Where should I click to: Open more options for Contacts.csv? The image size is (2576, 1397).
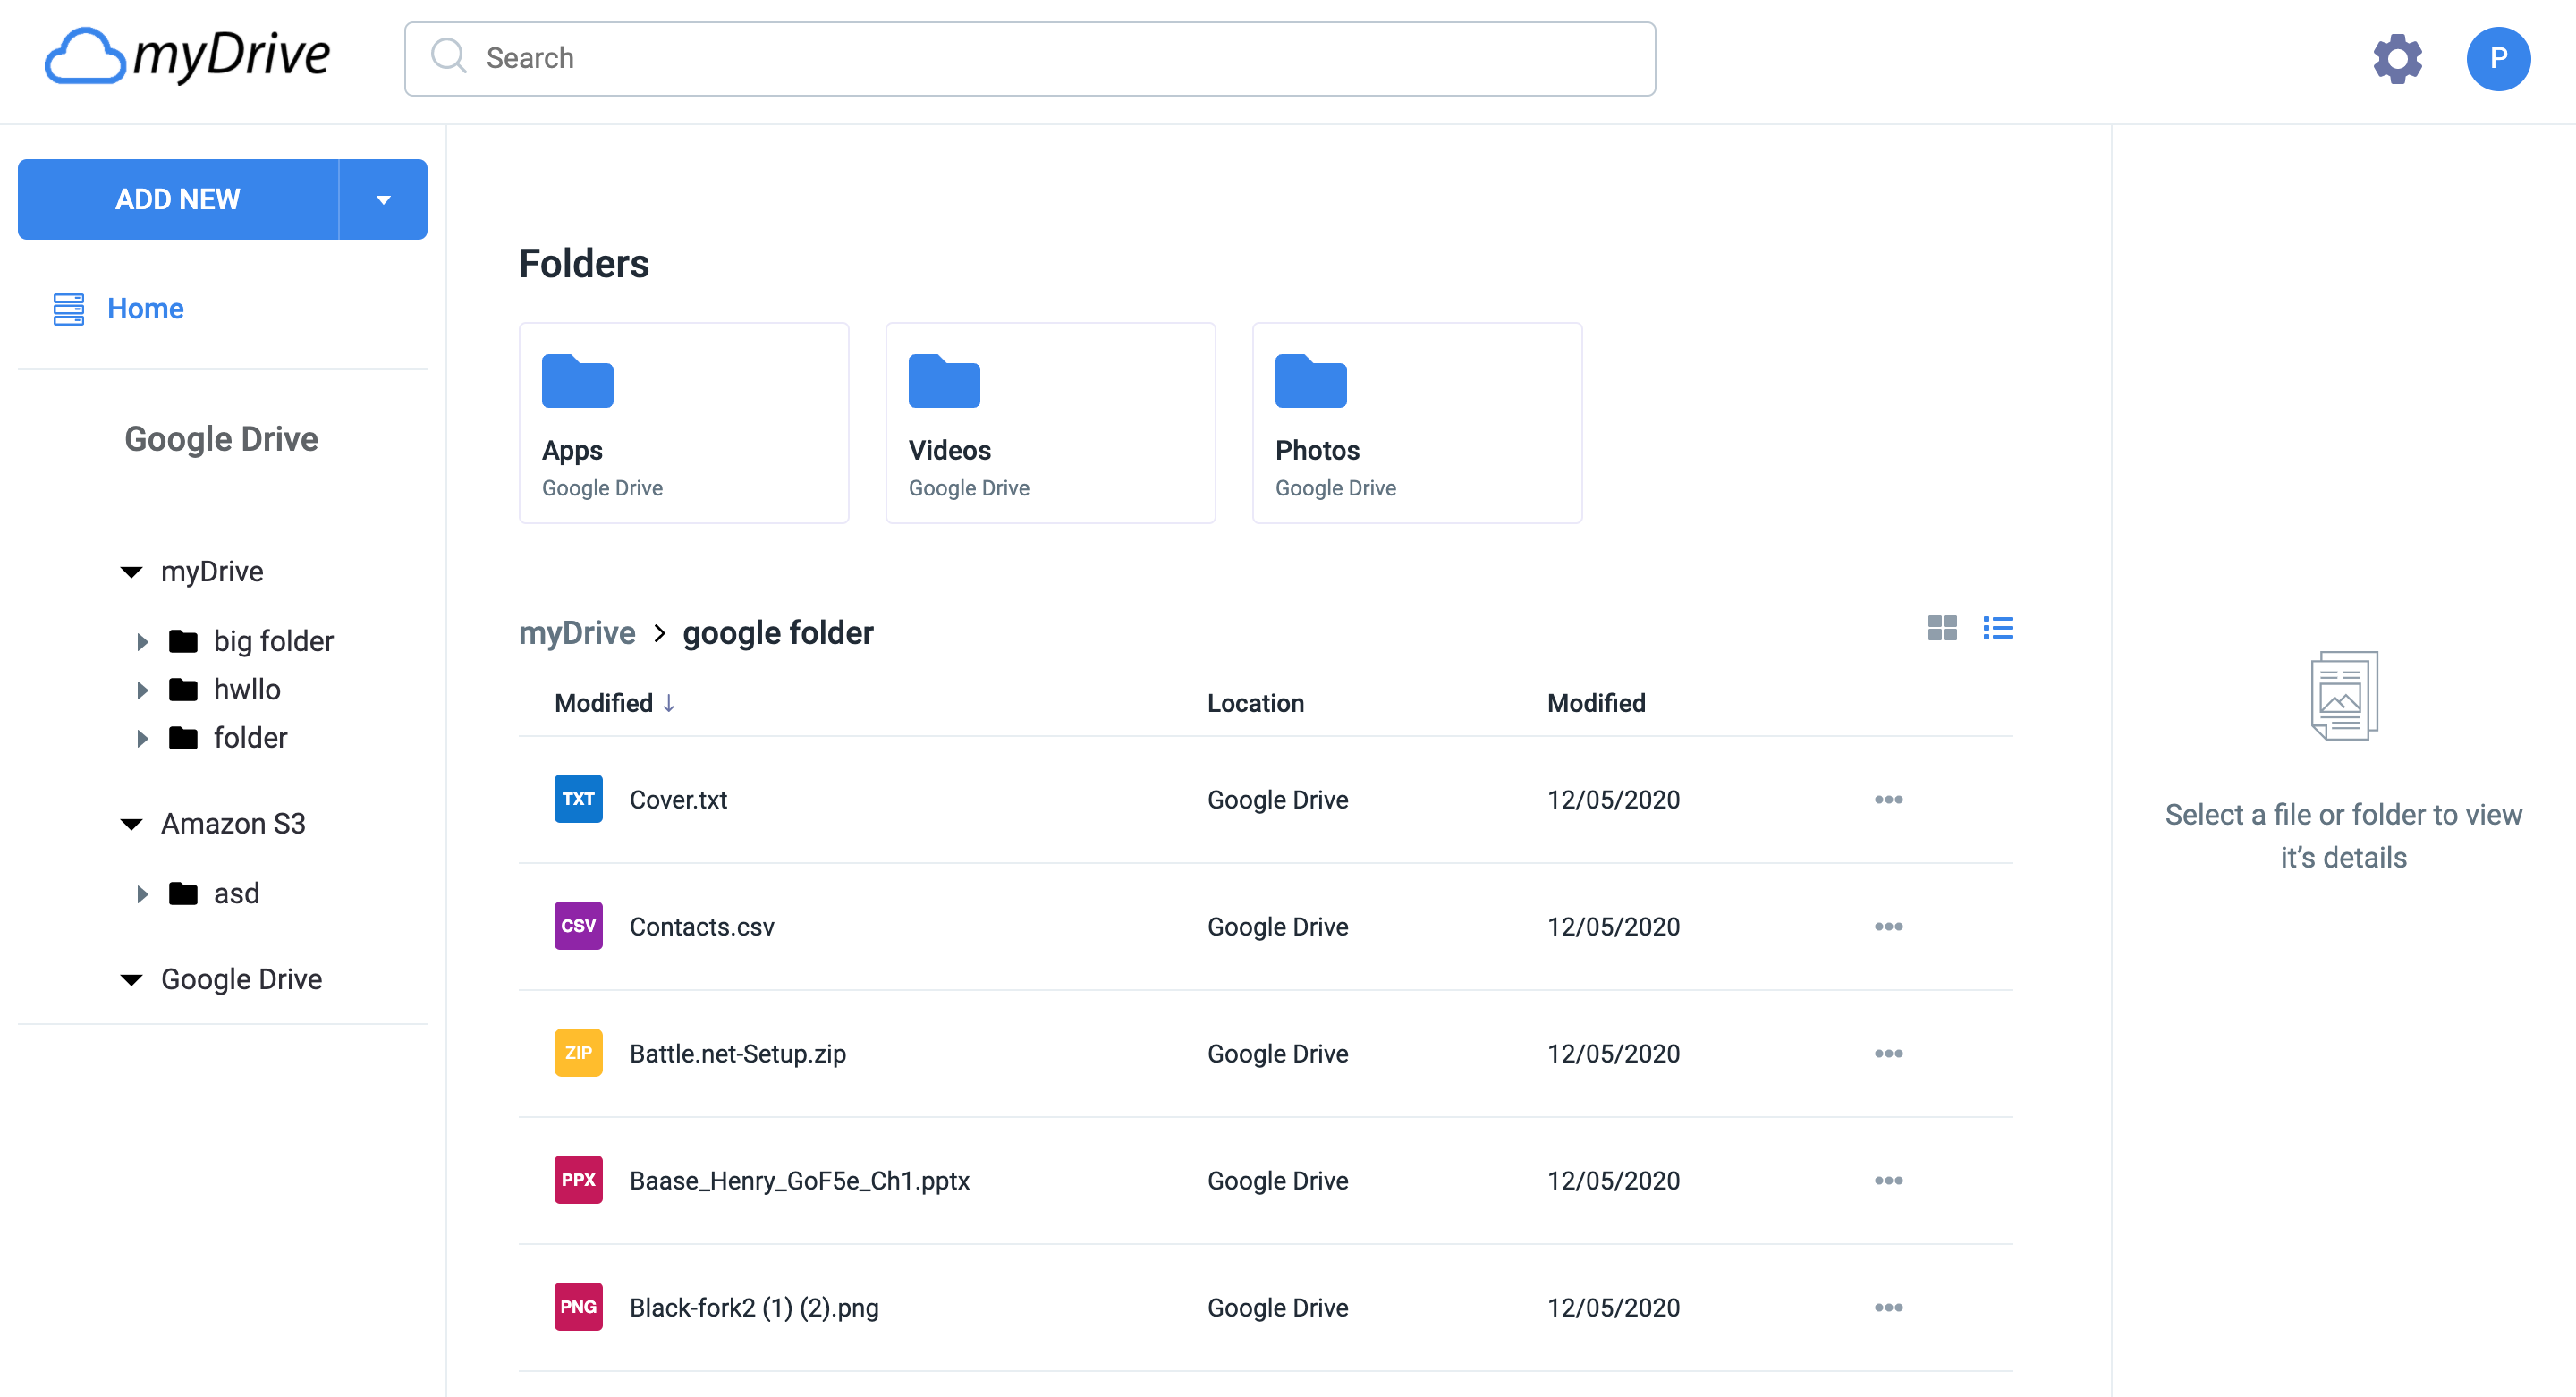pos(1887,926)
